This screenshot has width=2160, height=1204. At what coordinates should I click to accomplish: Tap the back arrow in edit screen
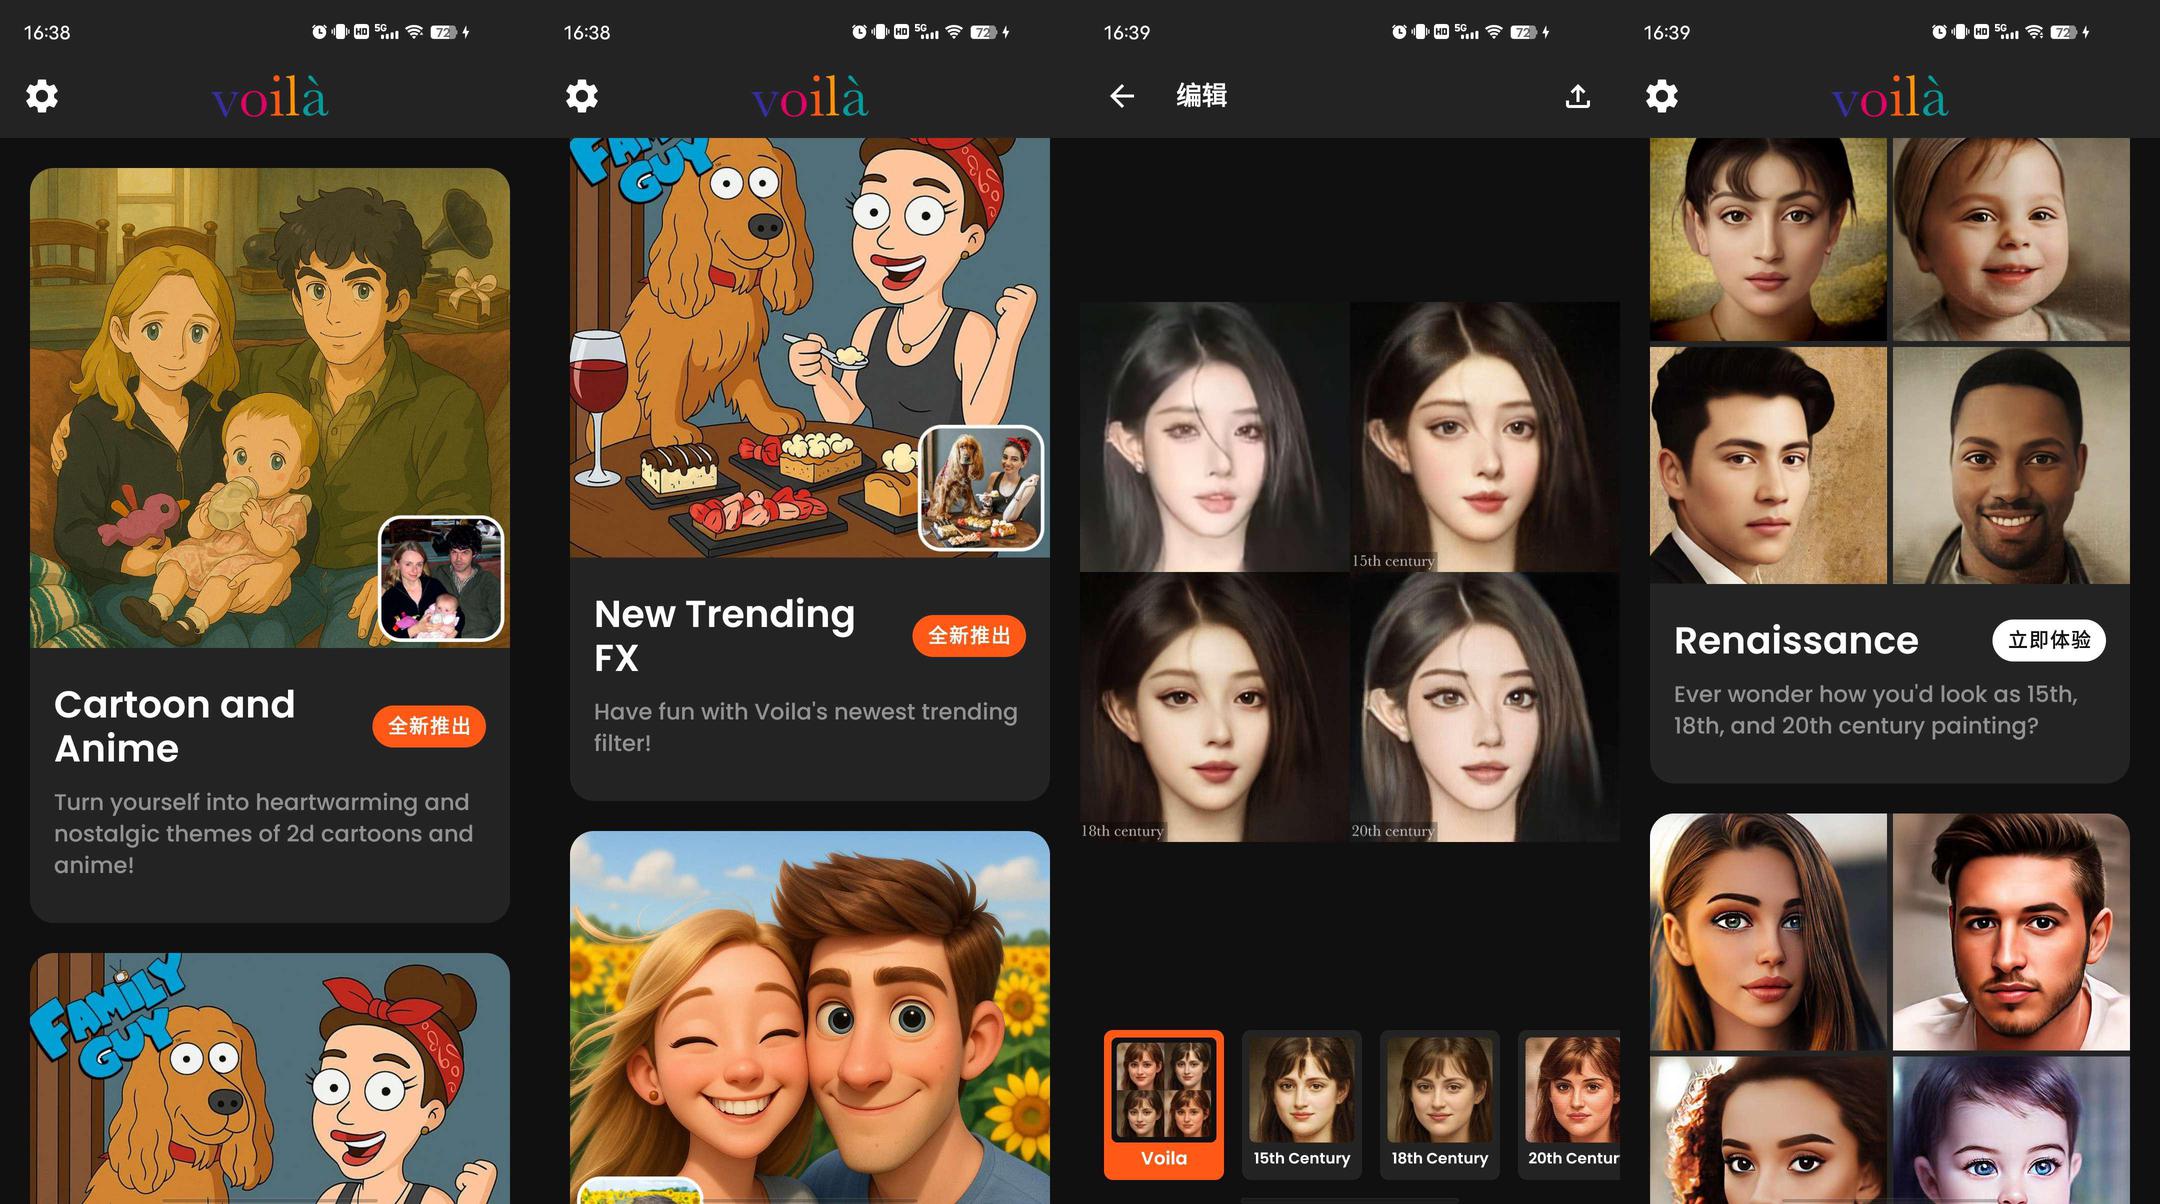(x=1122, y=96)
